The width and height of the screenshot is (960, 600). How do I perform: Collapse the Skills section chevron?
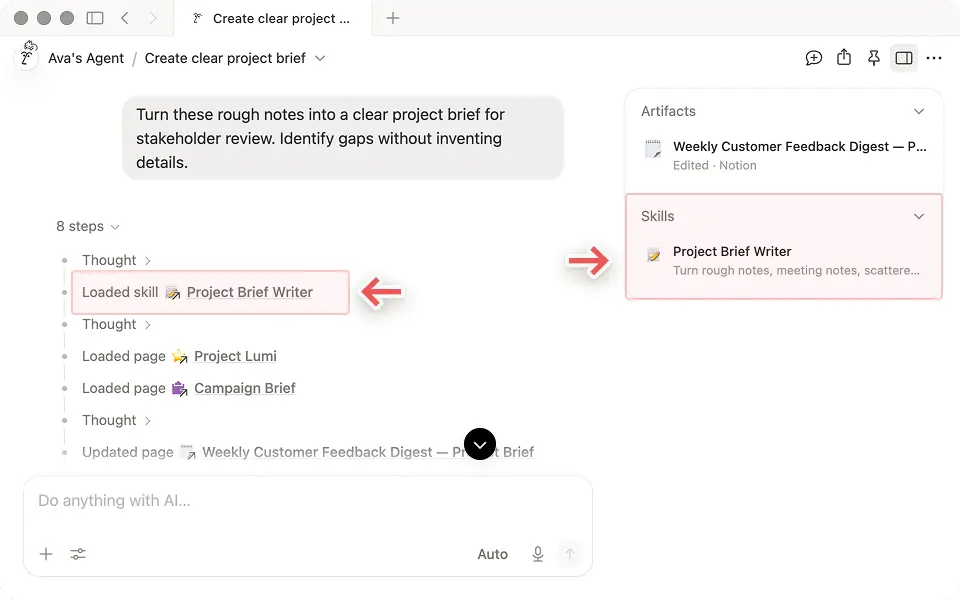coord(918,216)
